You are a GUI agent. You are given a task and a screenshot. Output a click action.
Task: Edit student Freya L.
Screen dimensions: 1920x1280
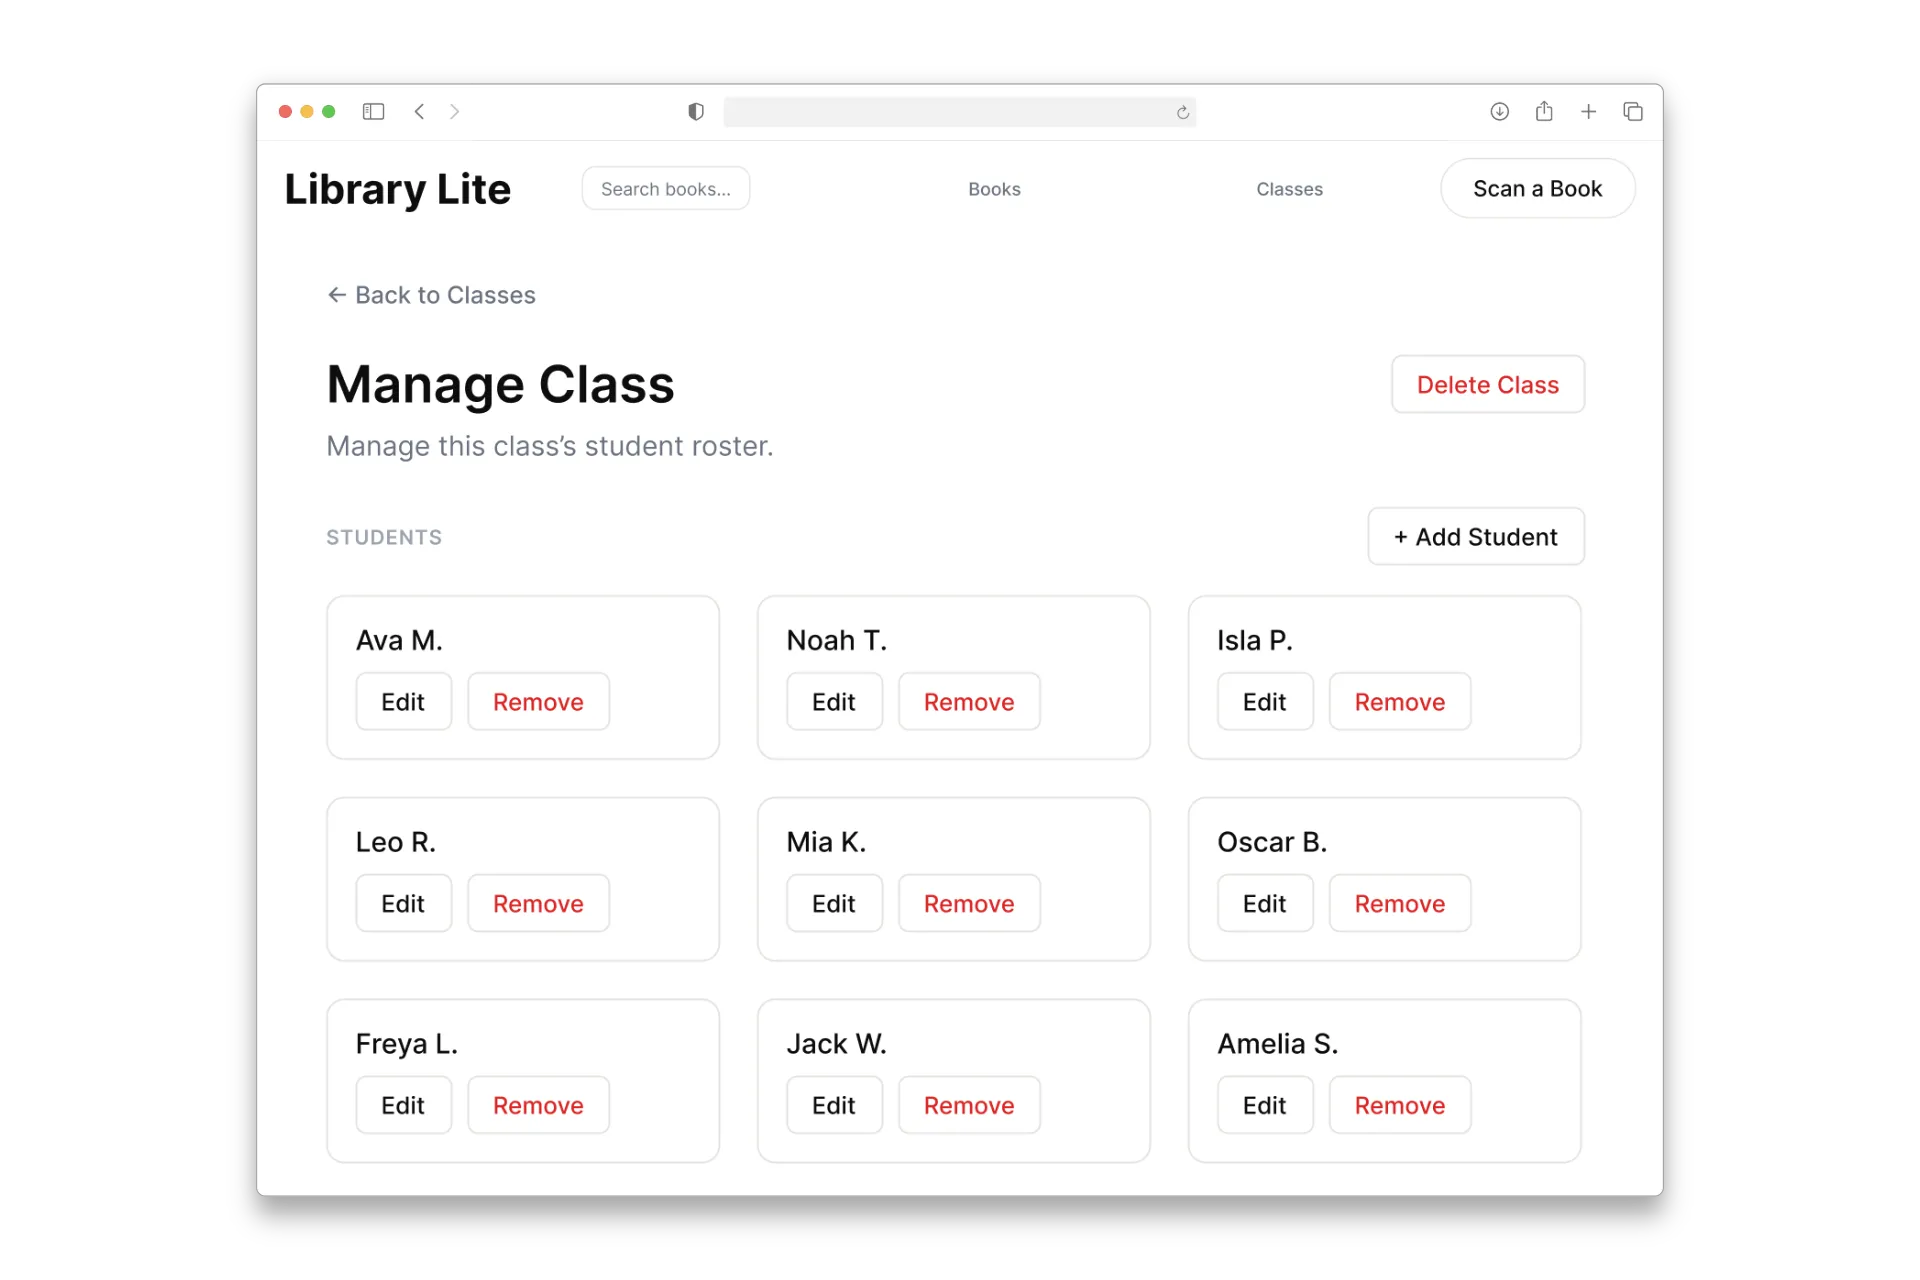[x=403, y=1106]
